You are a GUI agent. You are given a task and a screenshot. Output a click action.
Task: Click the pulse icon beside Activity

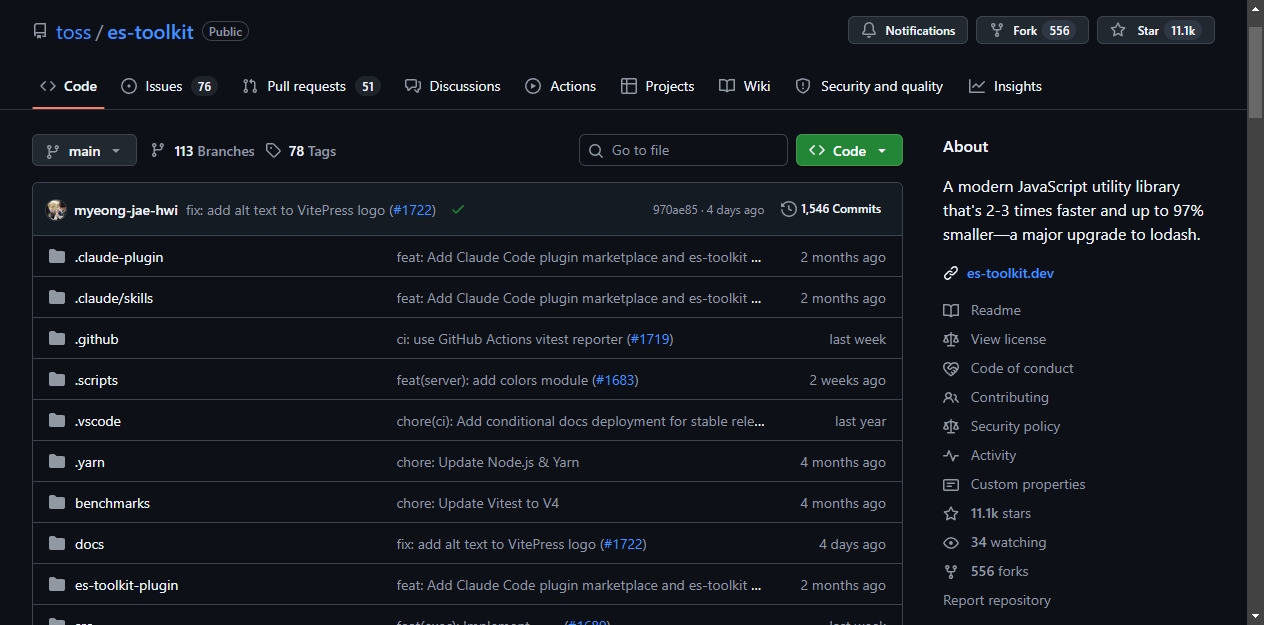pyautogui.click(x=951, y=455)
